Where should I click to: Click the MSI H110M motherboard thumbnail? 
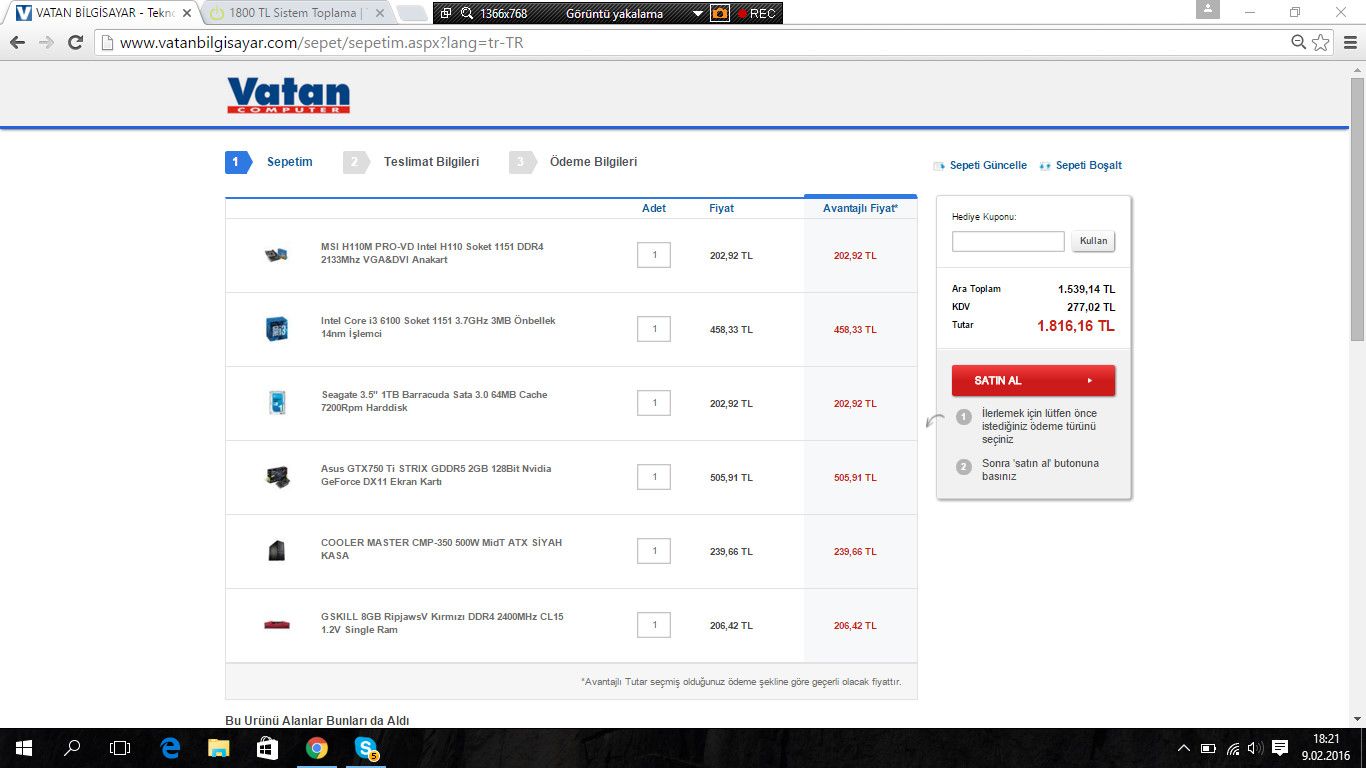276,255
